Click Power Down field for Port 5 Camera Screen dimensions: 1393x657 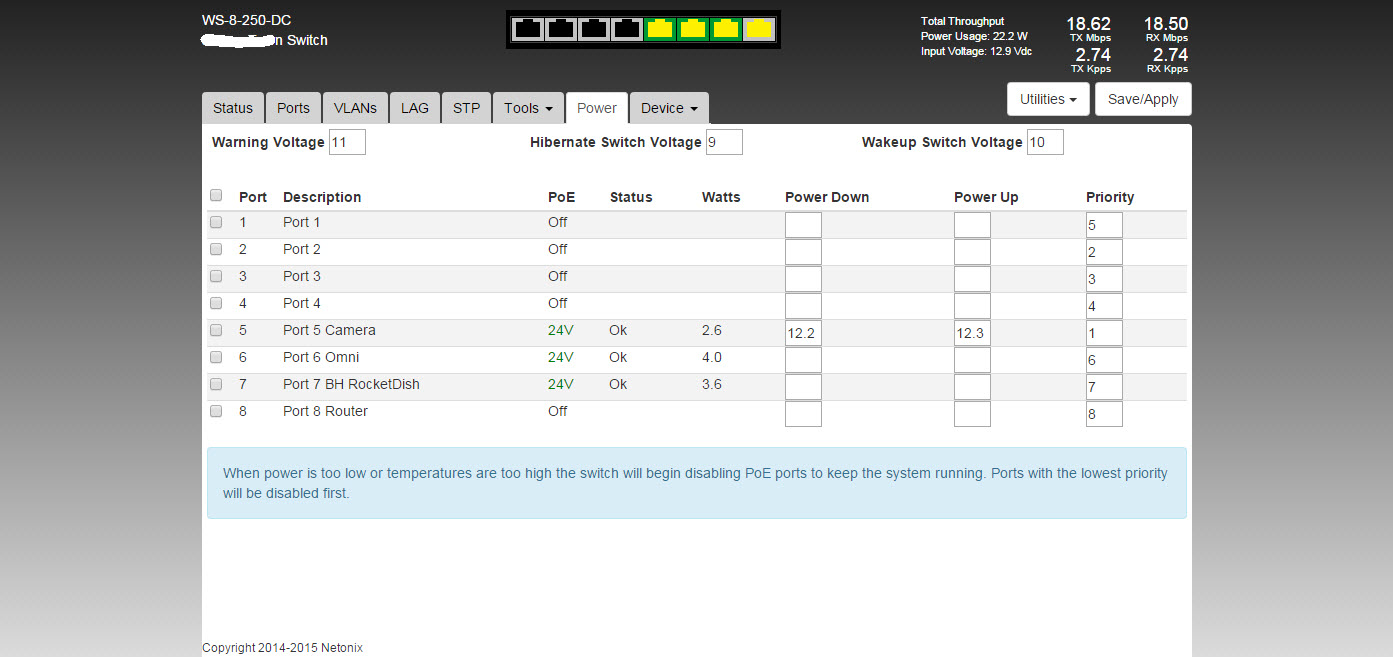[803, 333]
